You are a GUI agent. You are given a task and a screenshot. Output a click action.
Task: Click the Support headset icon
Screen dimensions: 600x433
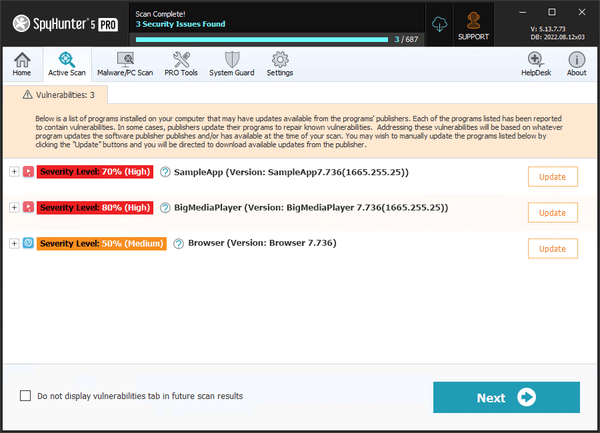pos(473,24)
